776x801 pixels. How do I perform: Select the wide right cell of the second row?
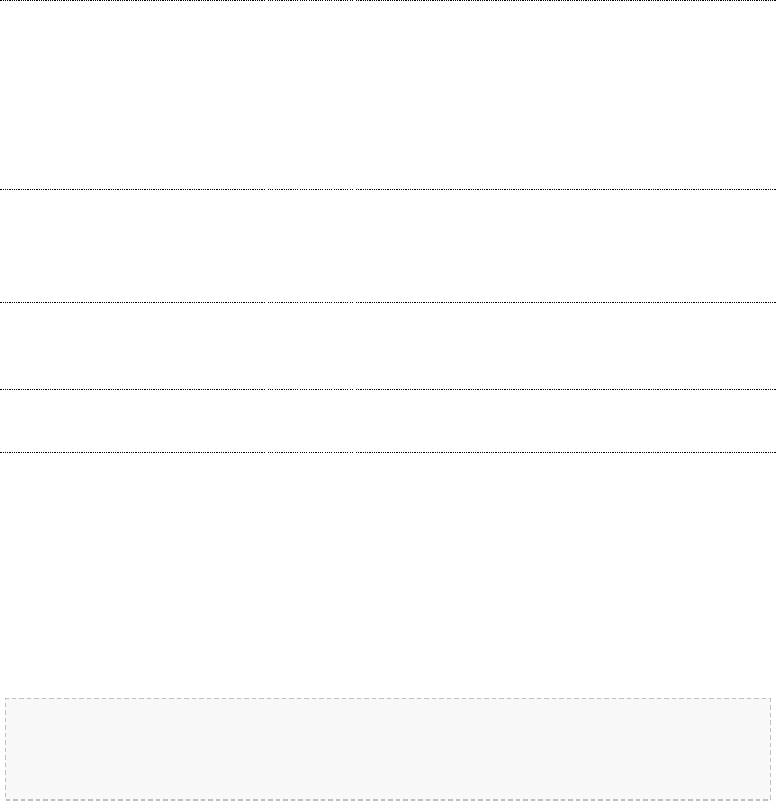(x=564, y=245)
